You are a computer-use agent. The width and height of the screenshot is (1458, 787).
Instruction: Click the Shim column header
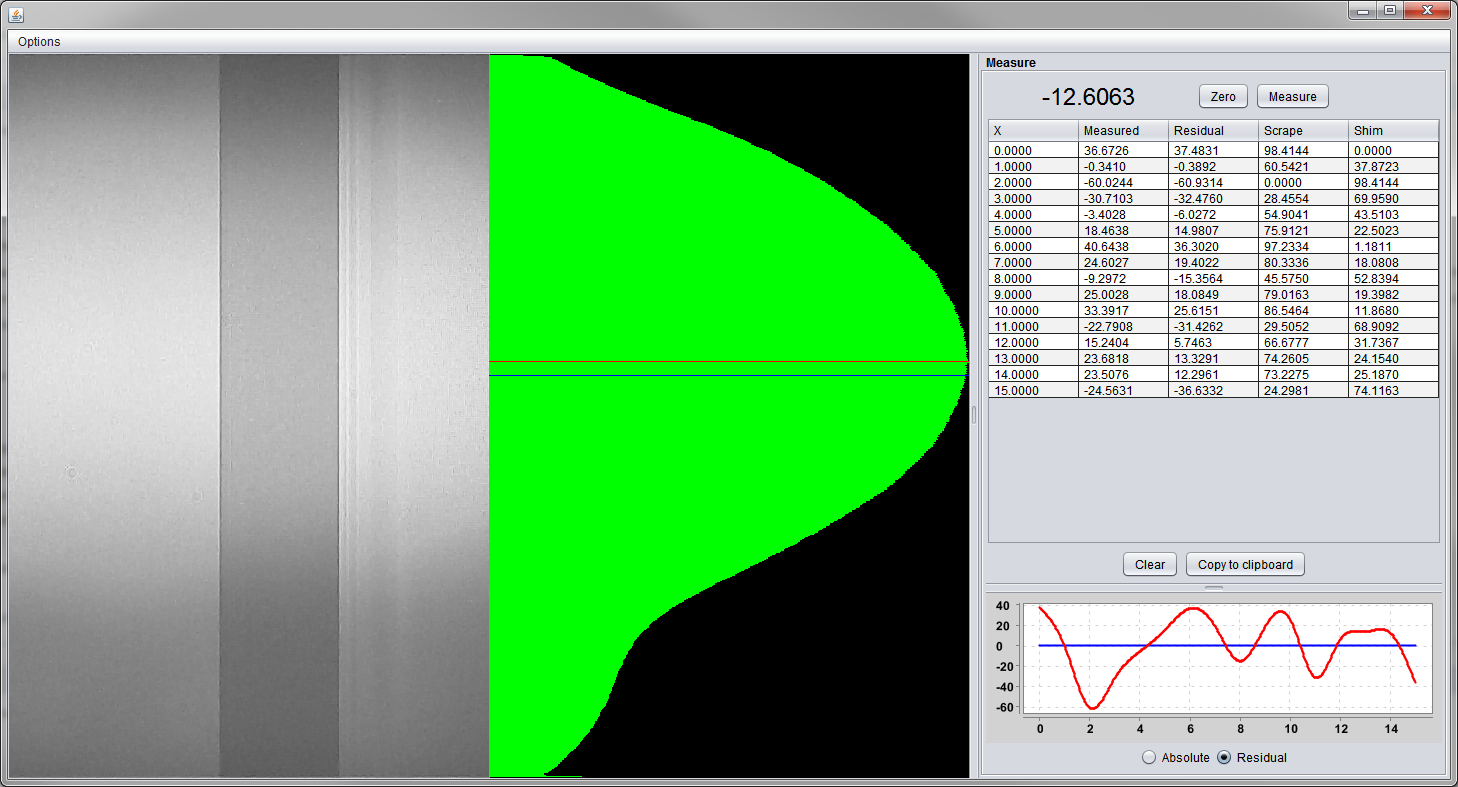pos(1392,131)
